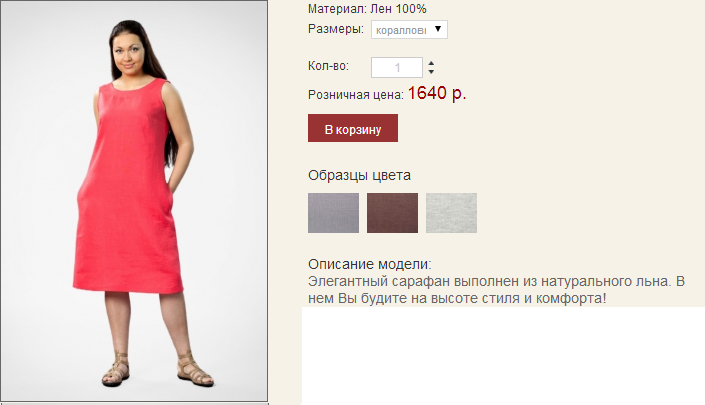Image resolution: width=705 pixels, height=405 pixels.
Task: Click the Розничная цена: label
Action: click(356, 95)
